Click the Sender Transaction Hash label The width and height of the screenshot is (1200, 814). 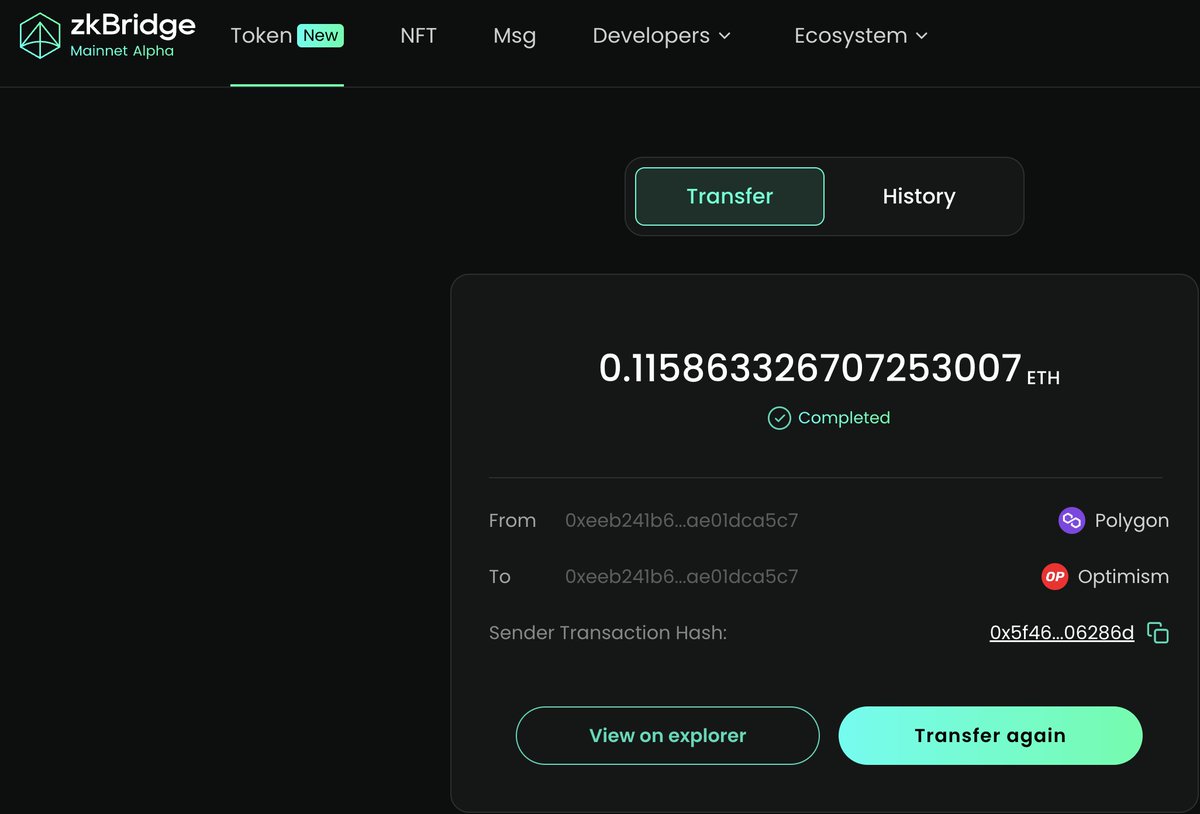click(x=608, y=633)
